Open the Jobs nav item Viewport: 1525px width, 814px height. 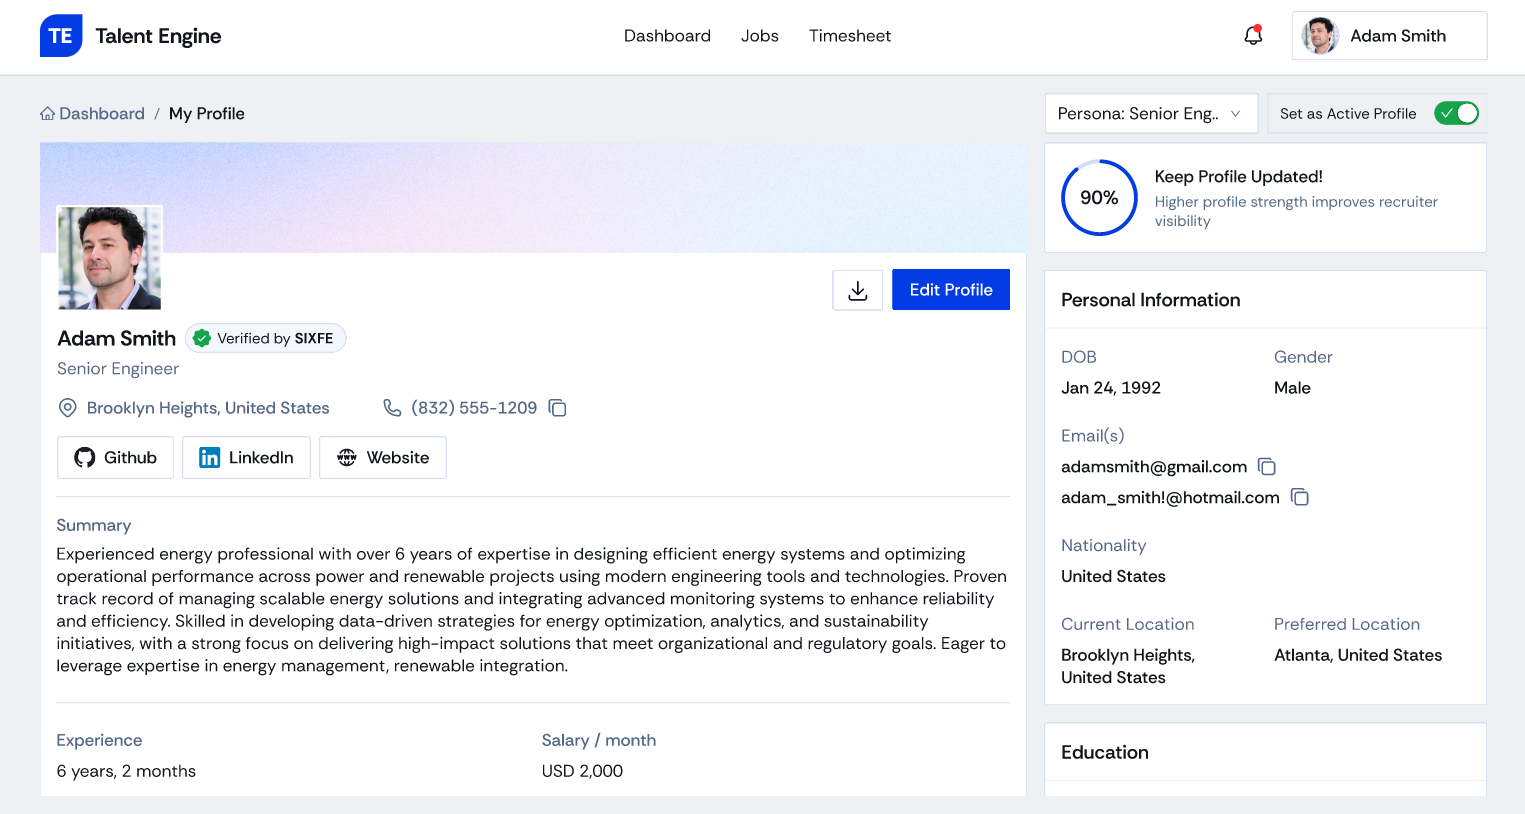760,36
